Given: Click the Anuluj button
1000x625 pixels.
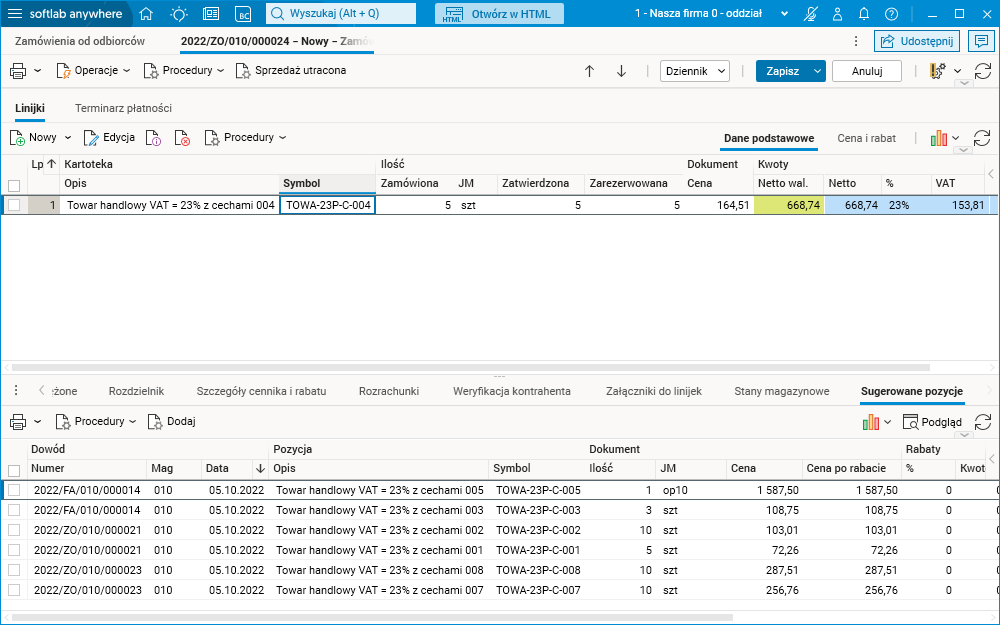Looking at the screenshot, I should pyautogui.click(x=866, y=71).
